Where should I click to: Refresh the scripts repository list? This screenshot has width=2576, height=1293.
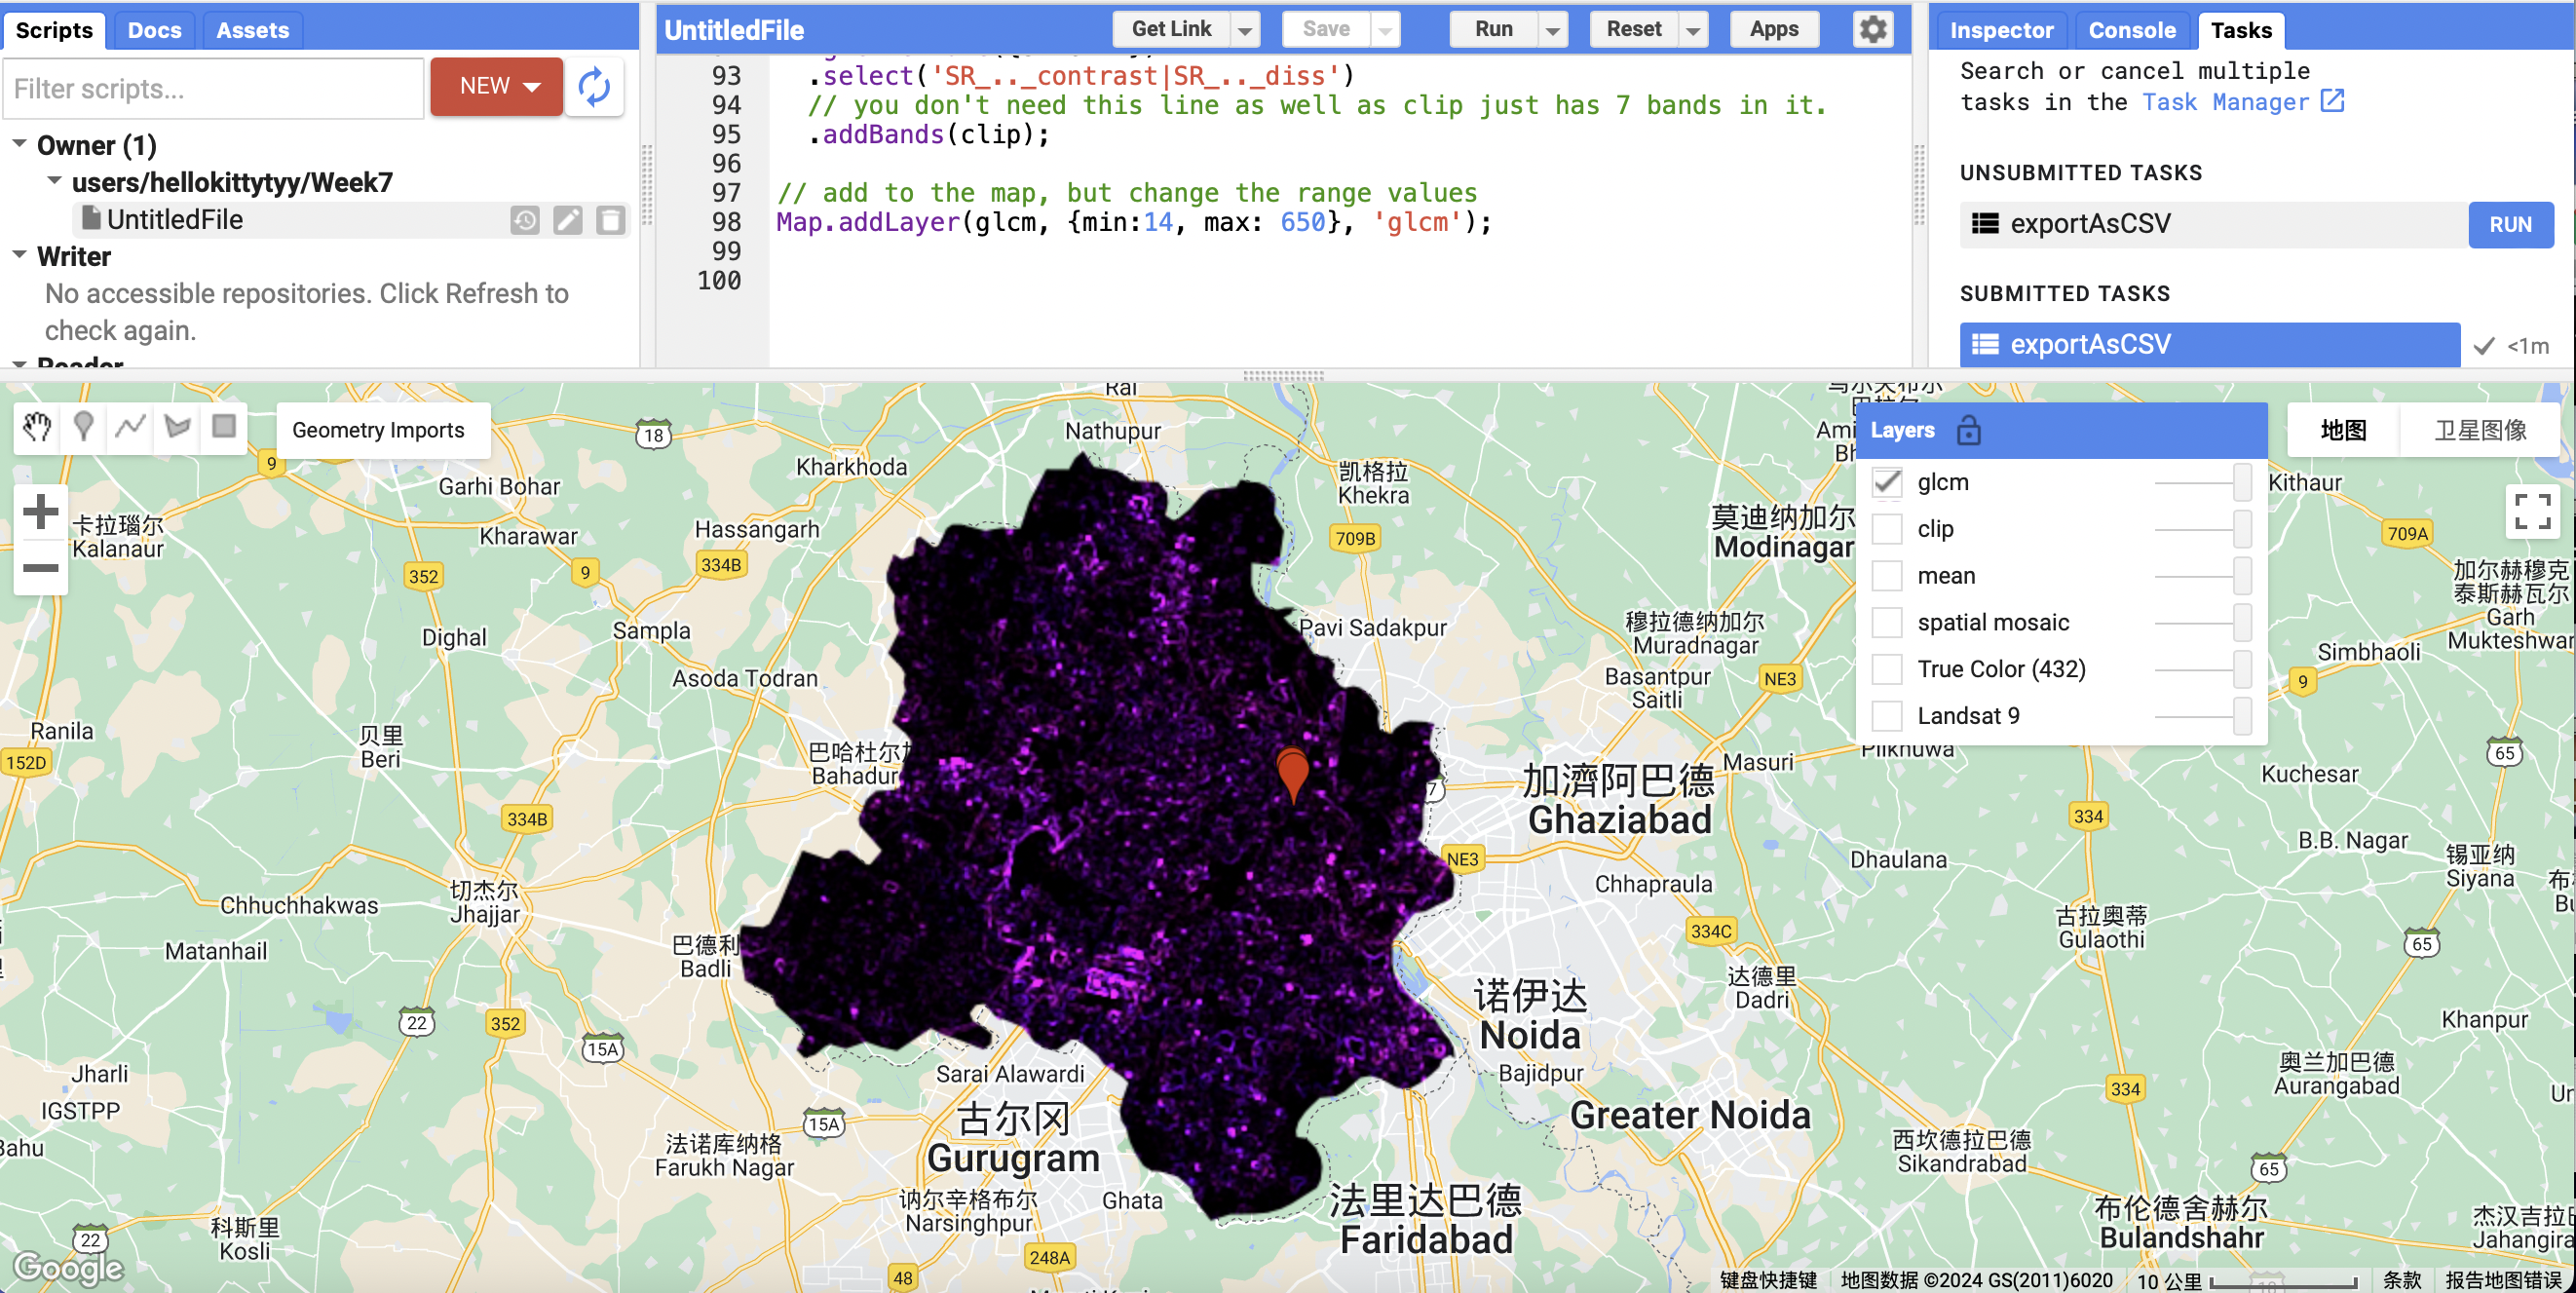pos(595,88)
